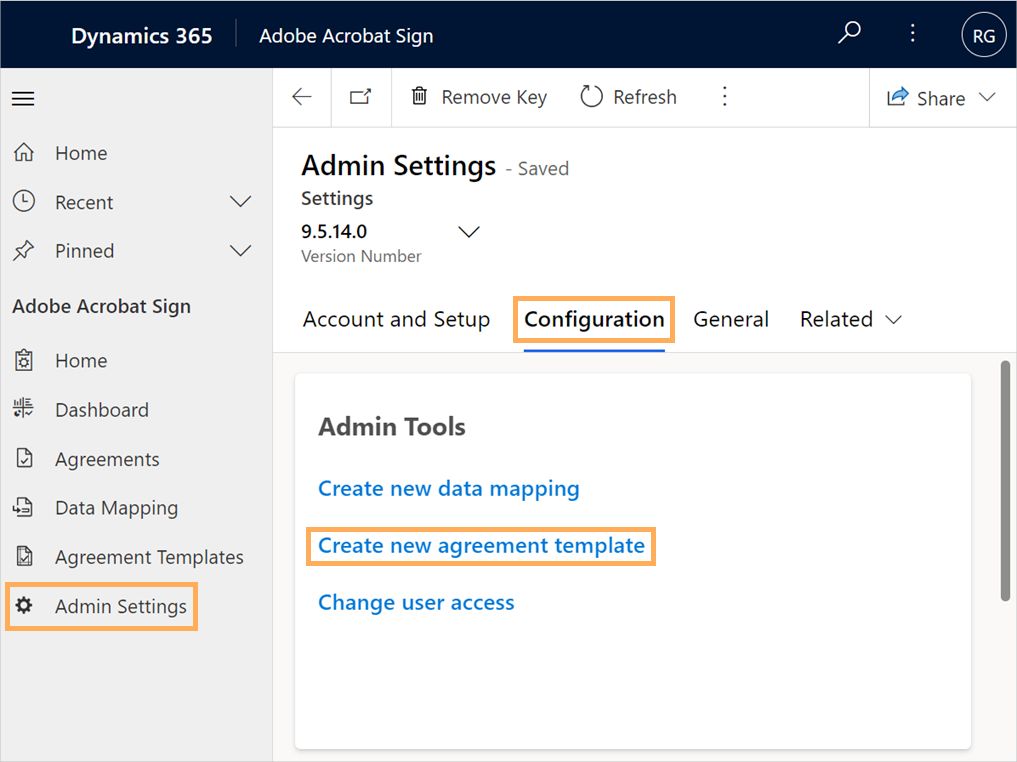The width and height of the screenshot is (1017, 762).
Task: Click the Refresh button label
Action: [645, 97]
